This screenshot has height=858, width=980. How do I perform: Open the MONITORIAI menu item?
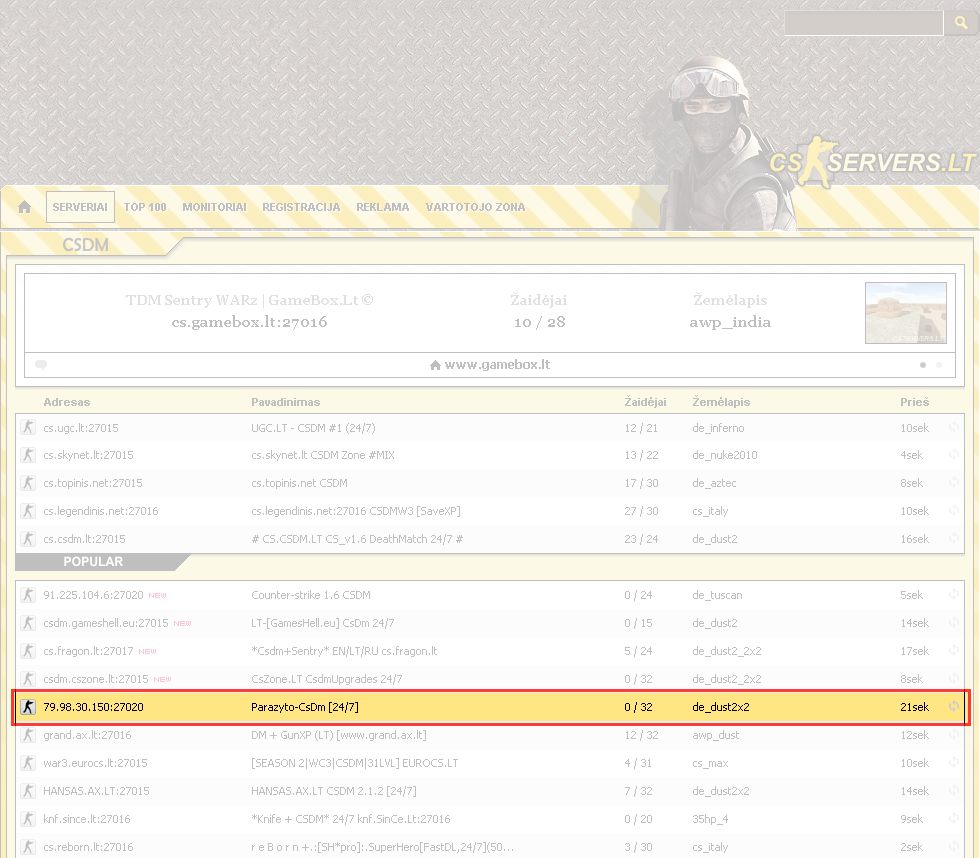tap(214, 207)
